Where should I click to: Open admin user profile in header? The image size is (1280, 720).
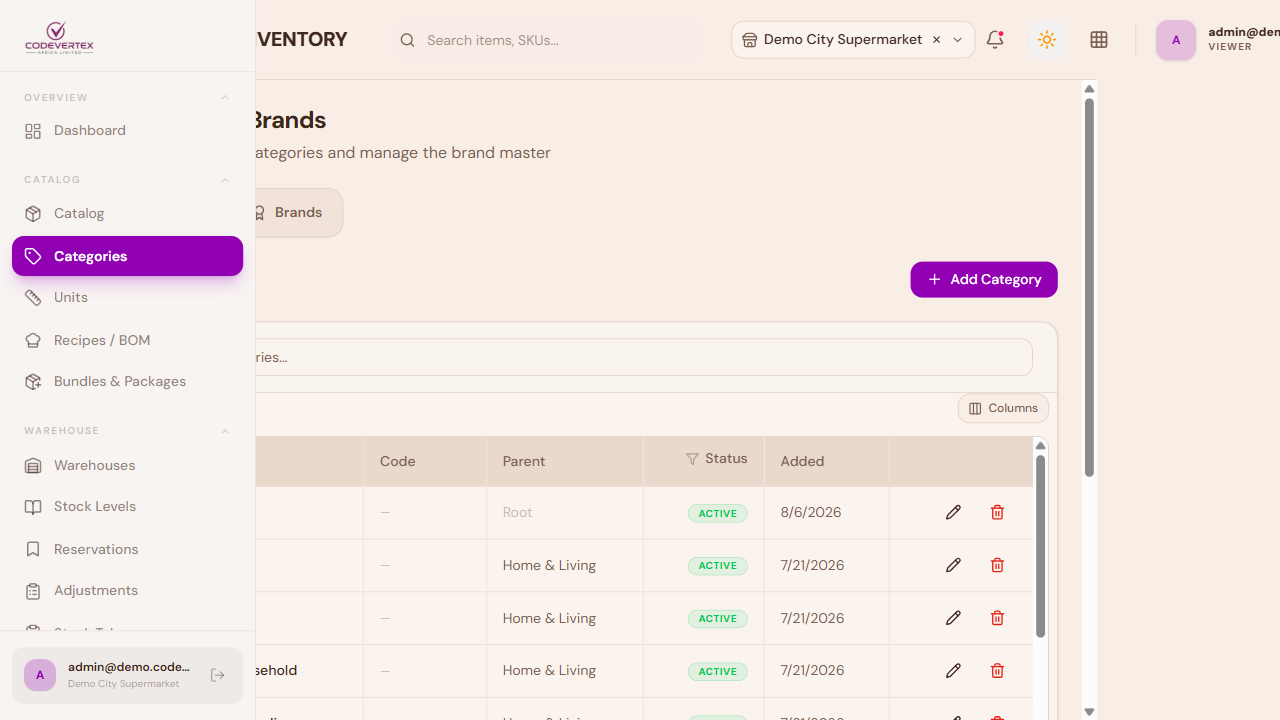pos(1218,40)
